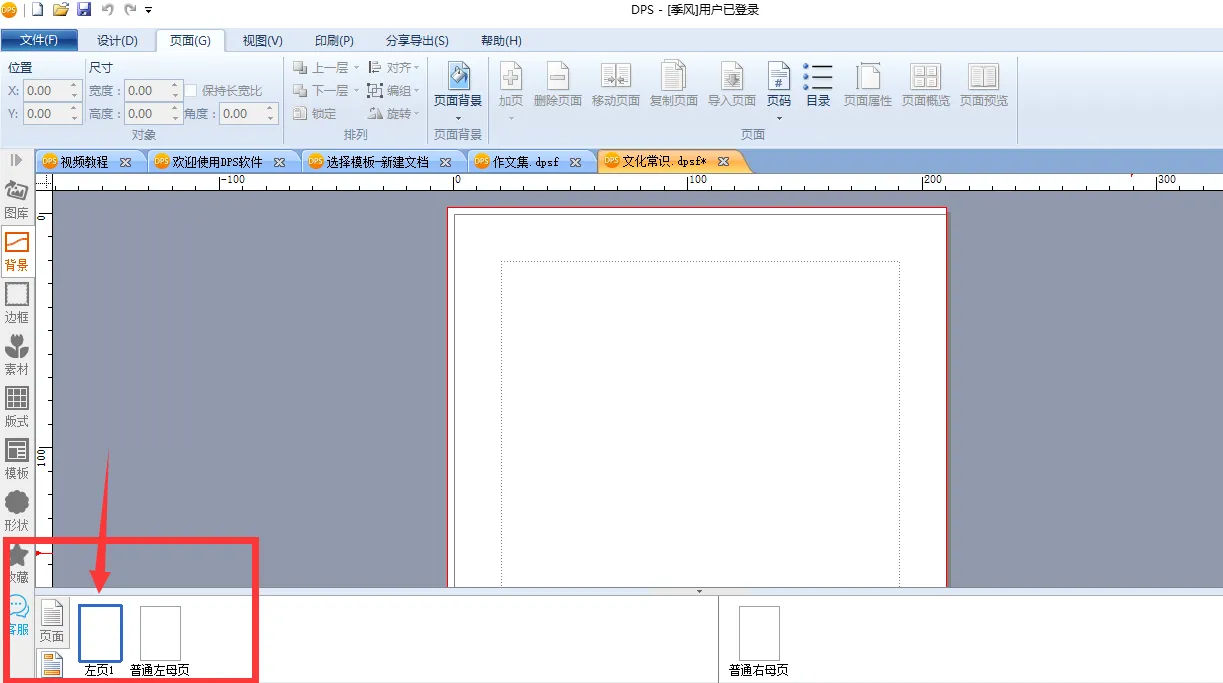Screen dimensions: 1223x683
Task: Click the 加页 add page icon
Action: [x=510, y=84]
